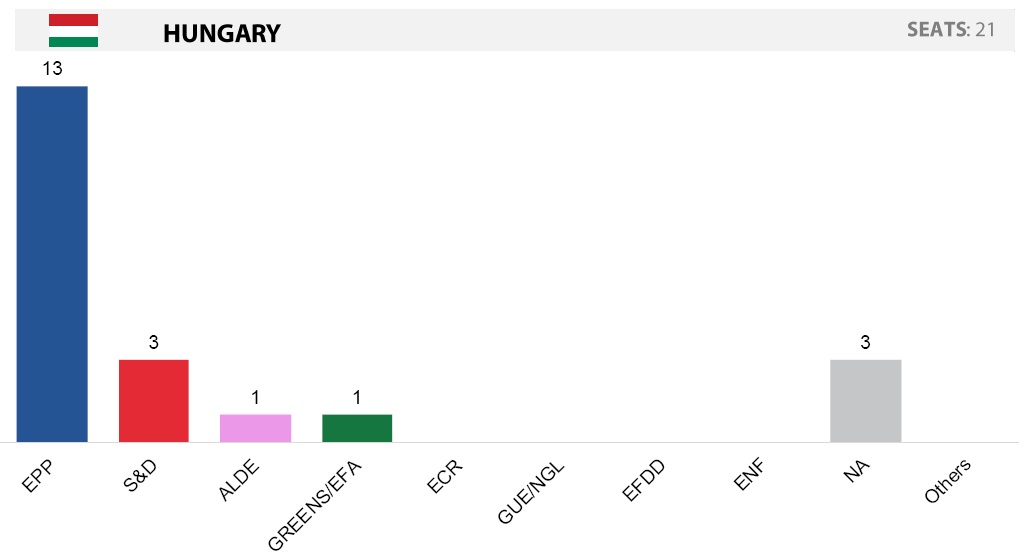Click the Hungarian flag icon

click(73, 30)
